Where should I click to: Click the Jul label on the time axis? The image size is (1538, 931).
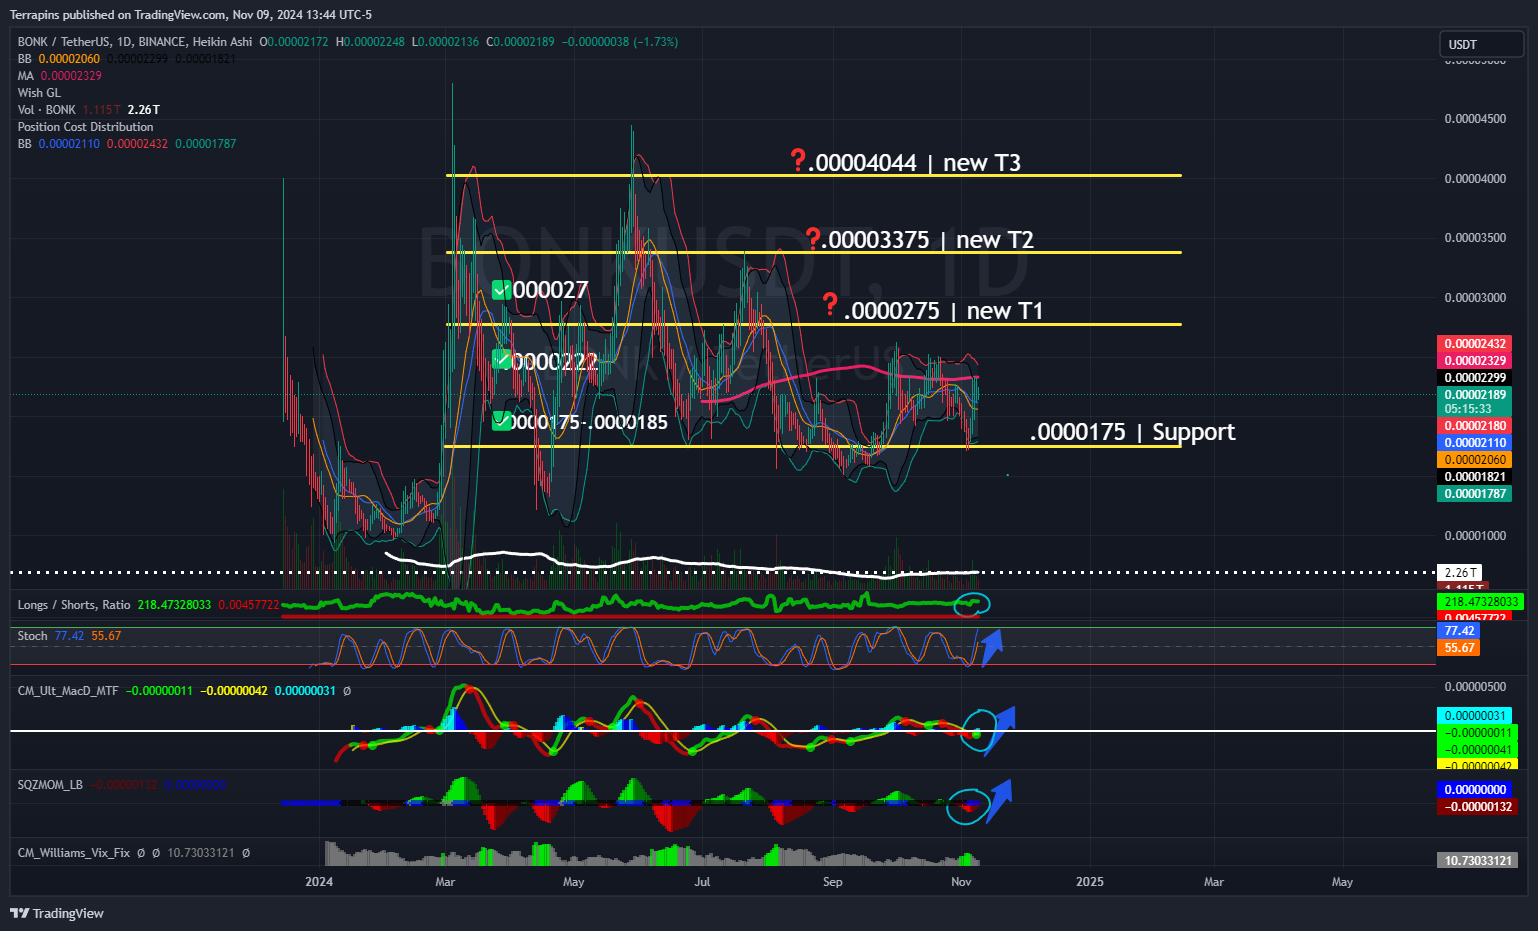pyautogui.click(x=702, y=882)
